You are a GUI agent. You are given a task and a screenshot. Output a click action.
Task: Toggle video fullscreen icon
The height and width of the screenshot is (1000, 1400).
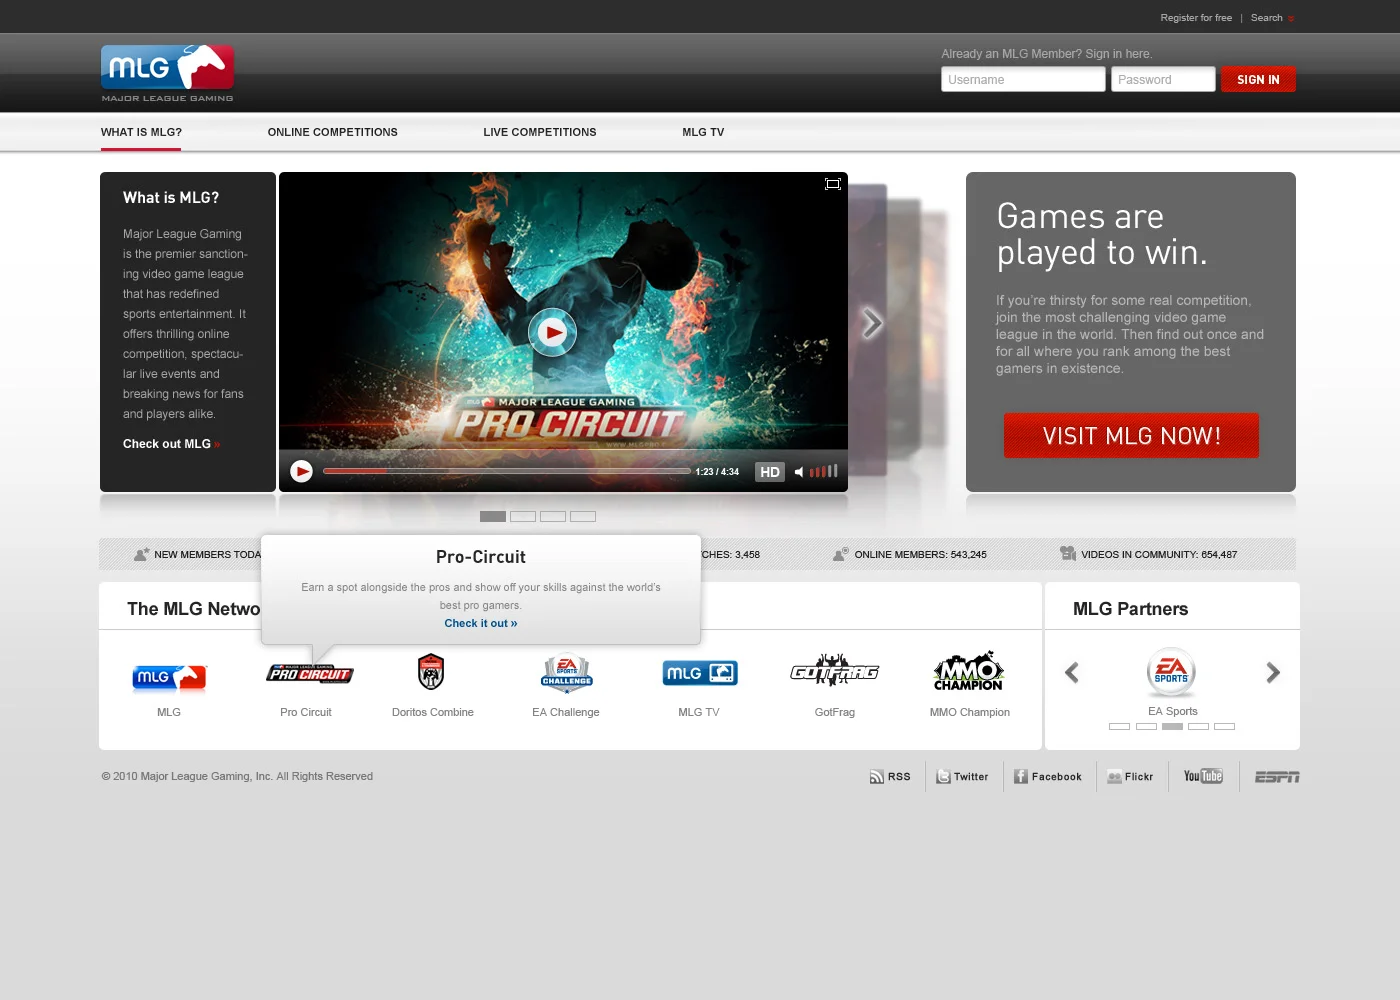832,184
